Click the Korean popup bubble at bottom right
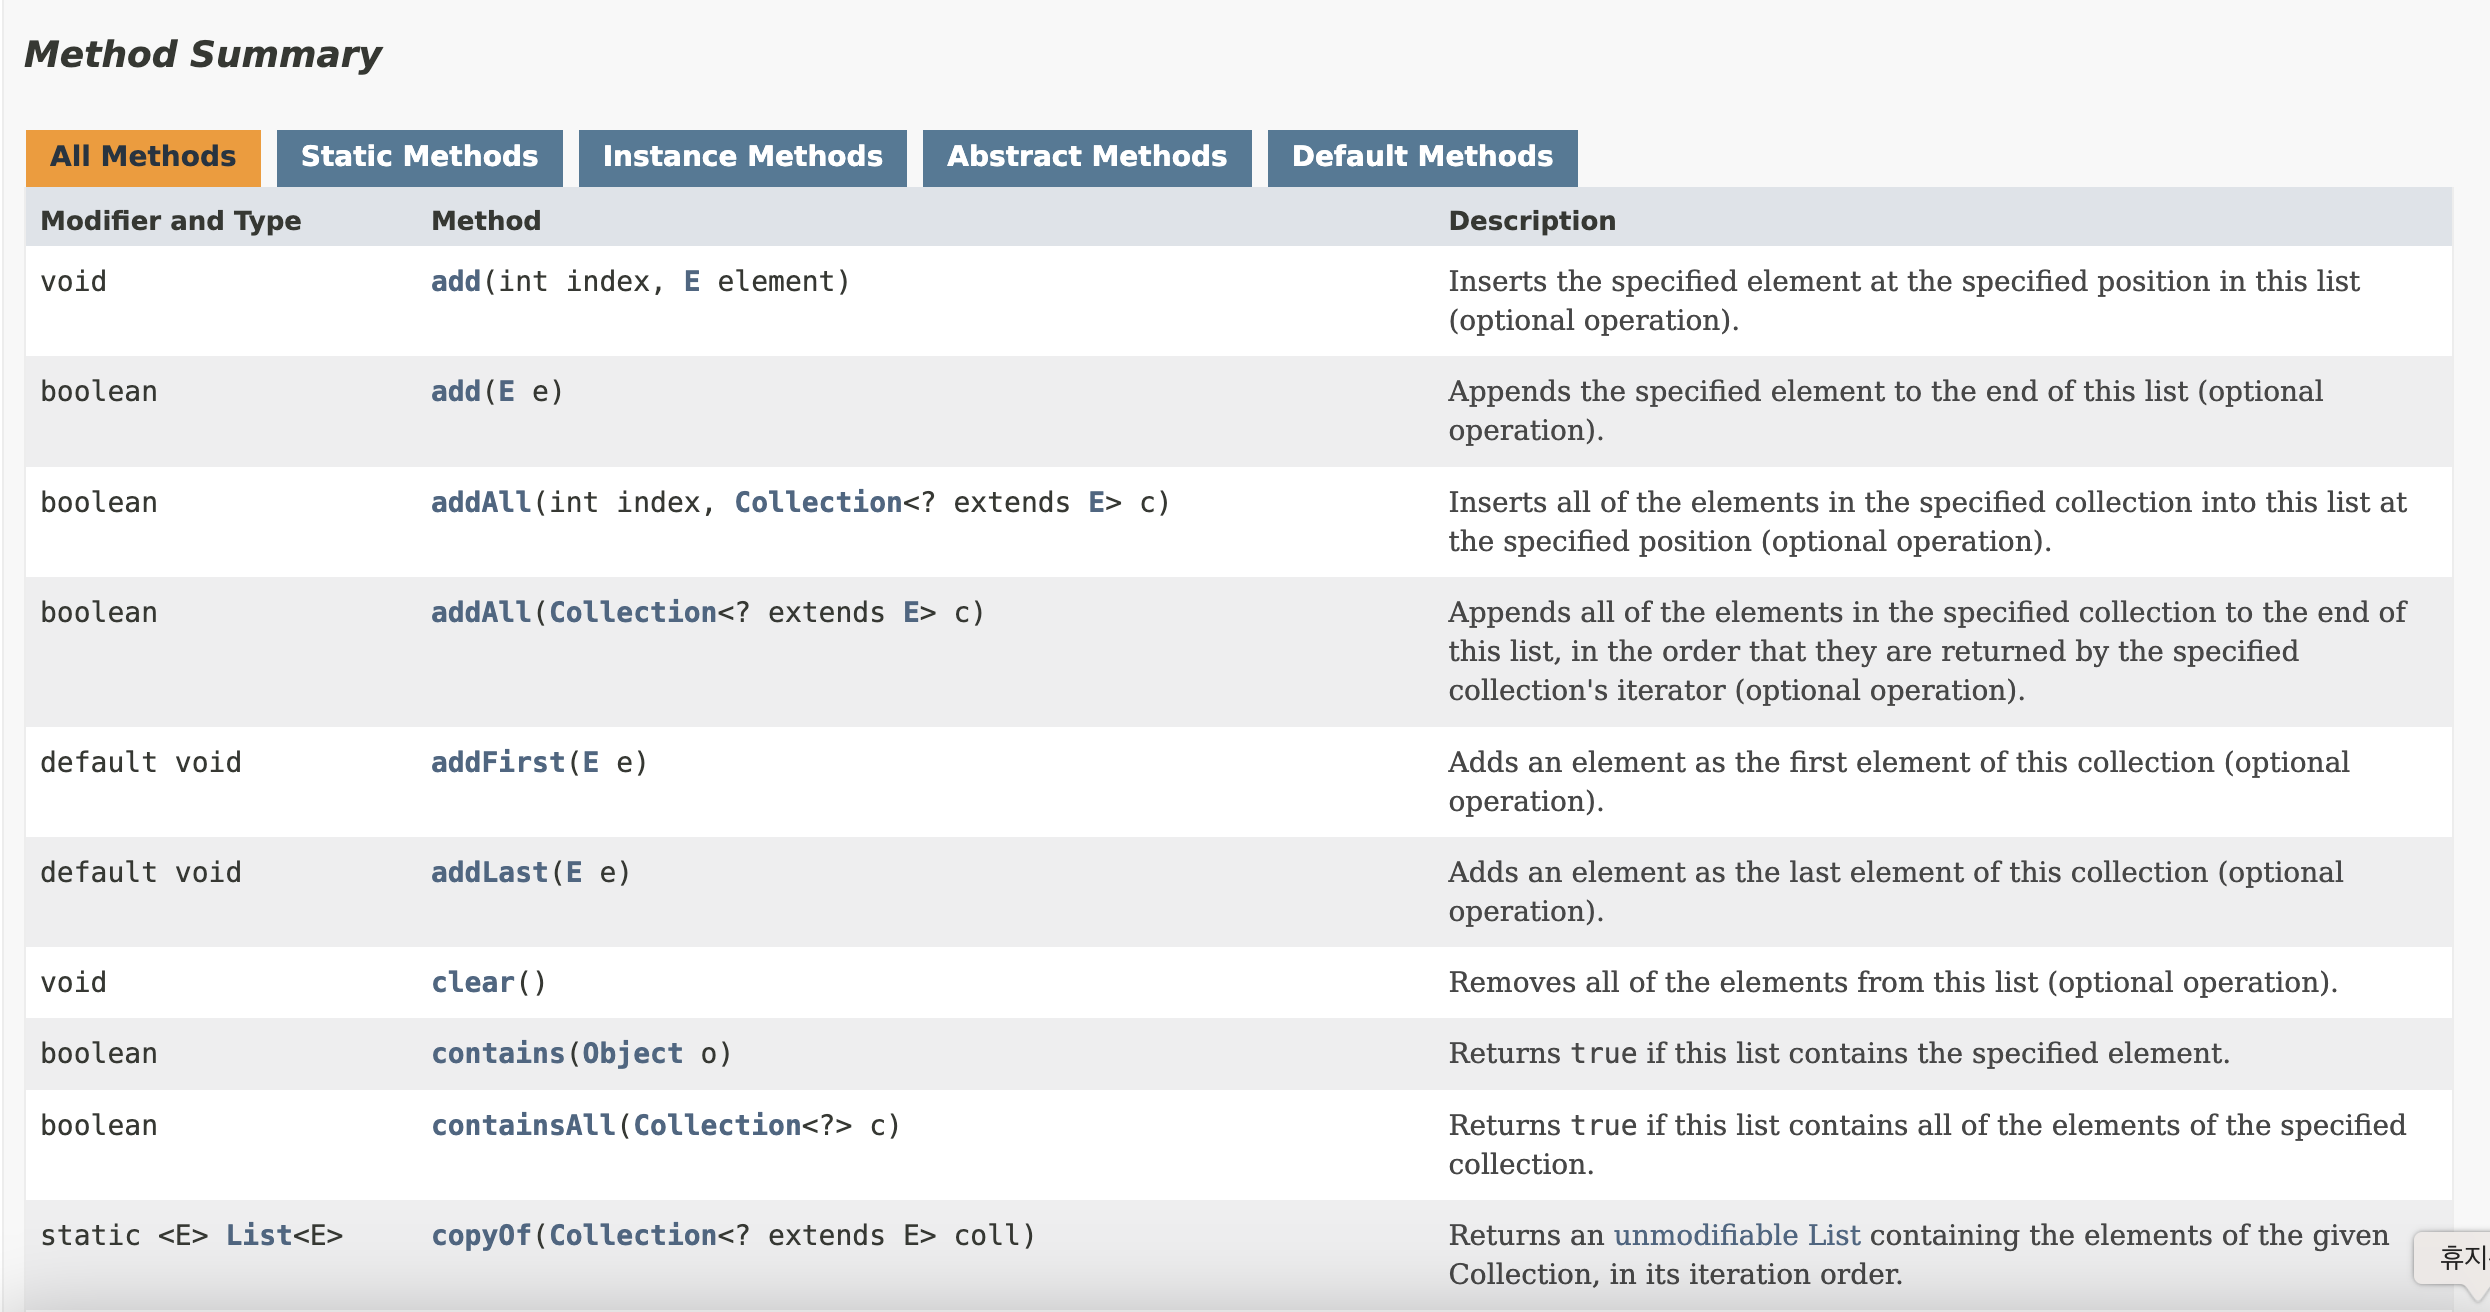This screenshot has height=1312, width=2490. pos(2458,1257)
